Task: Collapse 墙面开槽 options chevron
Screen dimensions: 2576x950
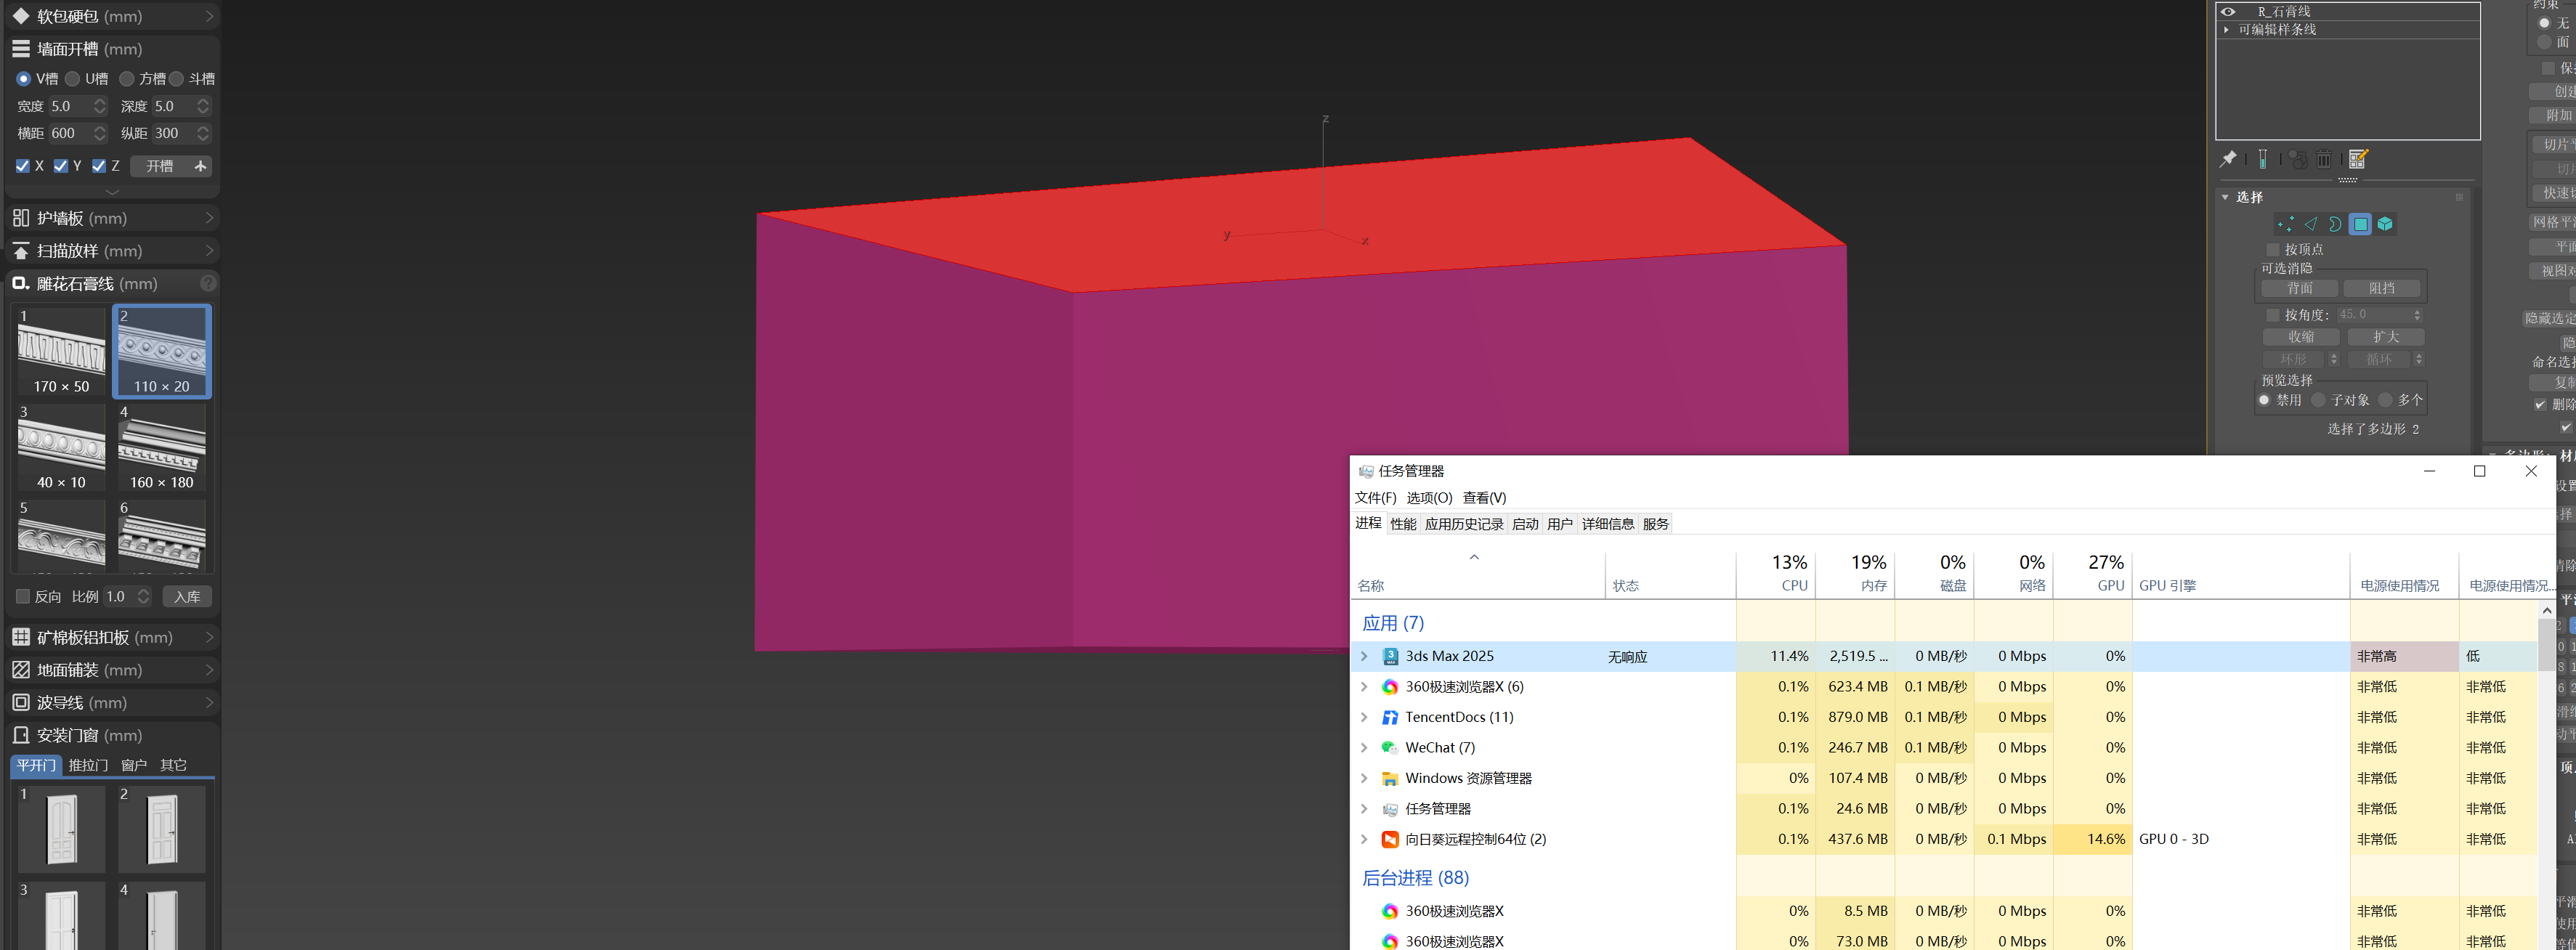Action: click(112, 192)
